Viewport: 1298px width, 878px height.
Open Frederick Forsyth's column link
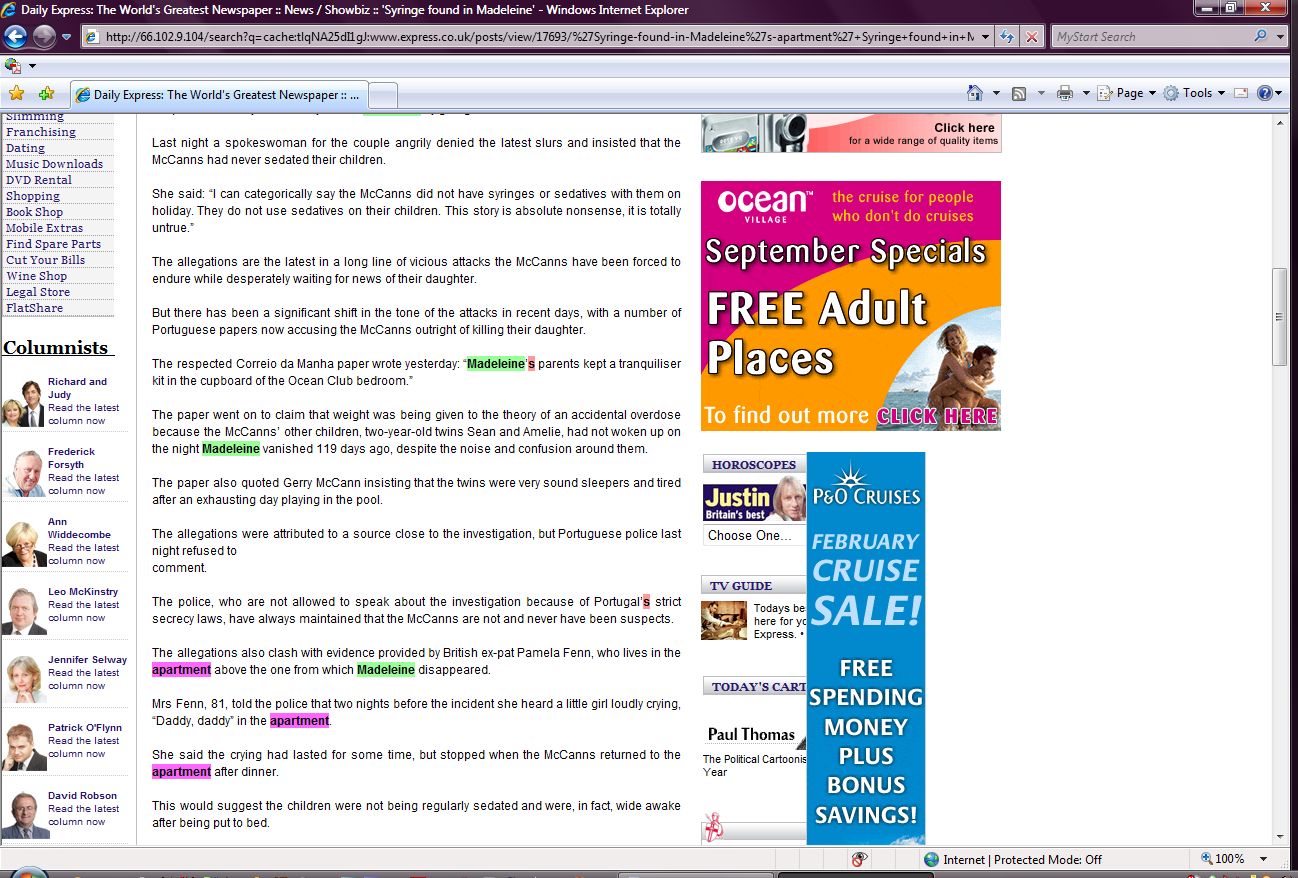[x=71, y=458]
